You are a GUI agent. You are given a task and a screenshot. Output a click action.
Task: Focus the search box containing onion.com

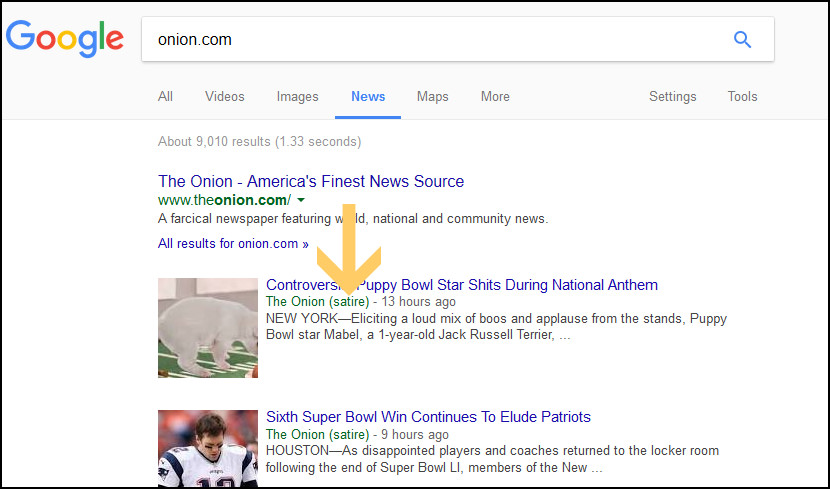(457, 39)
